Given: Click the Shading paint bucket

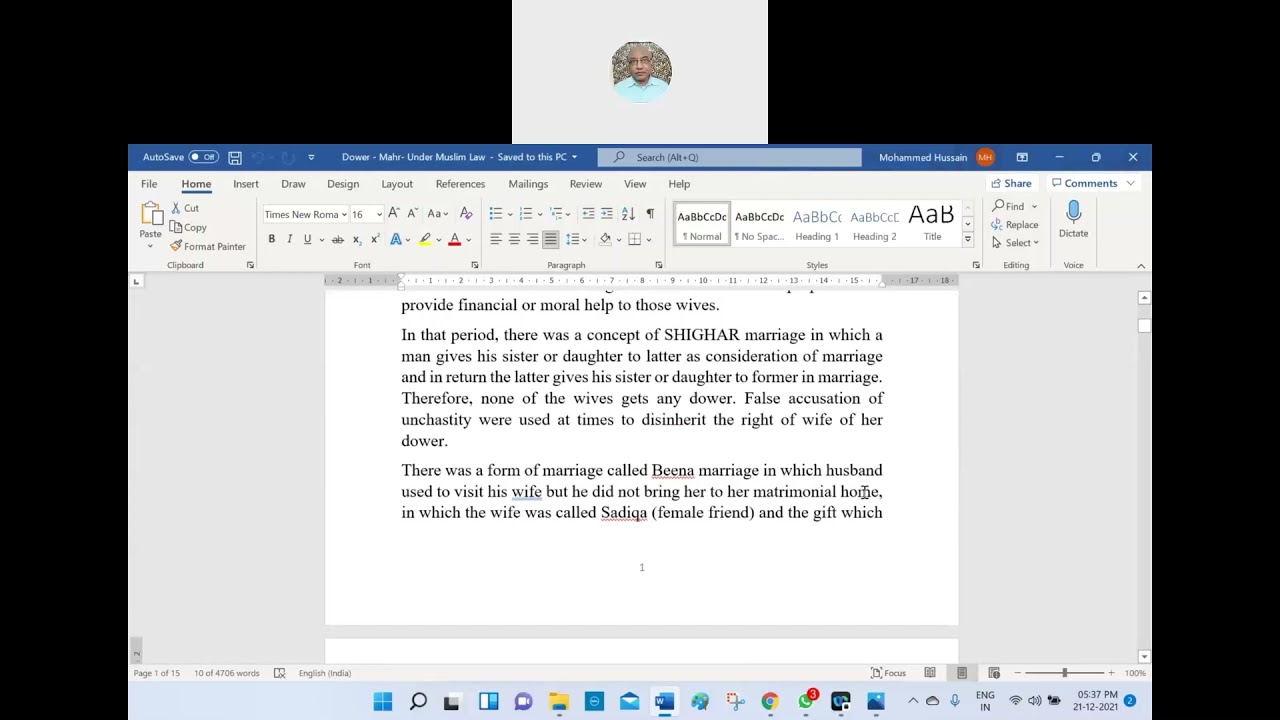Looking at the screenshot, I should pos(605,239).
